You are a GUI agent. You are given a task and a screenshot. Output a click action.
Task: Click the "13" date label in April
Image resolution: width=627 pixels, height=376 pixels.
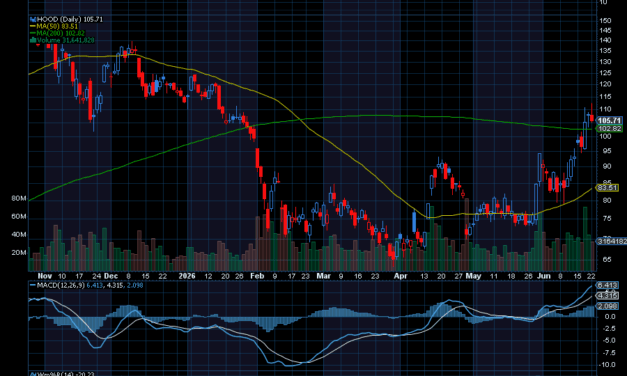click(x=424, y=276)
